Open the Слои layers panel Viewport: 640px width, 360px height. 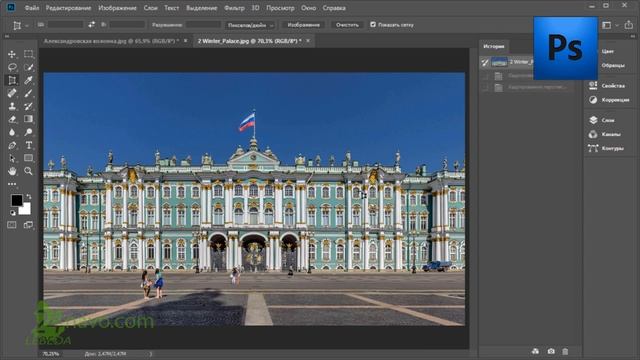pos(601,120)
